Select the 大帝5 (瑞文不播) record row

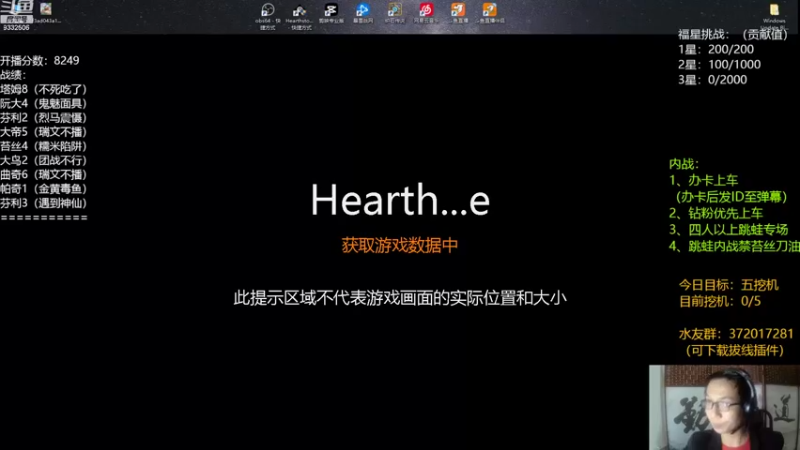(x=44, y=132)
